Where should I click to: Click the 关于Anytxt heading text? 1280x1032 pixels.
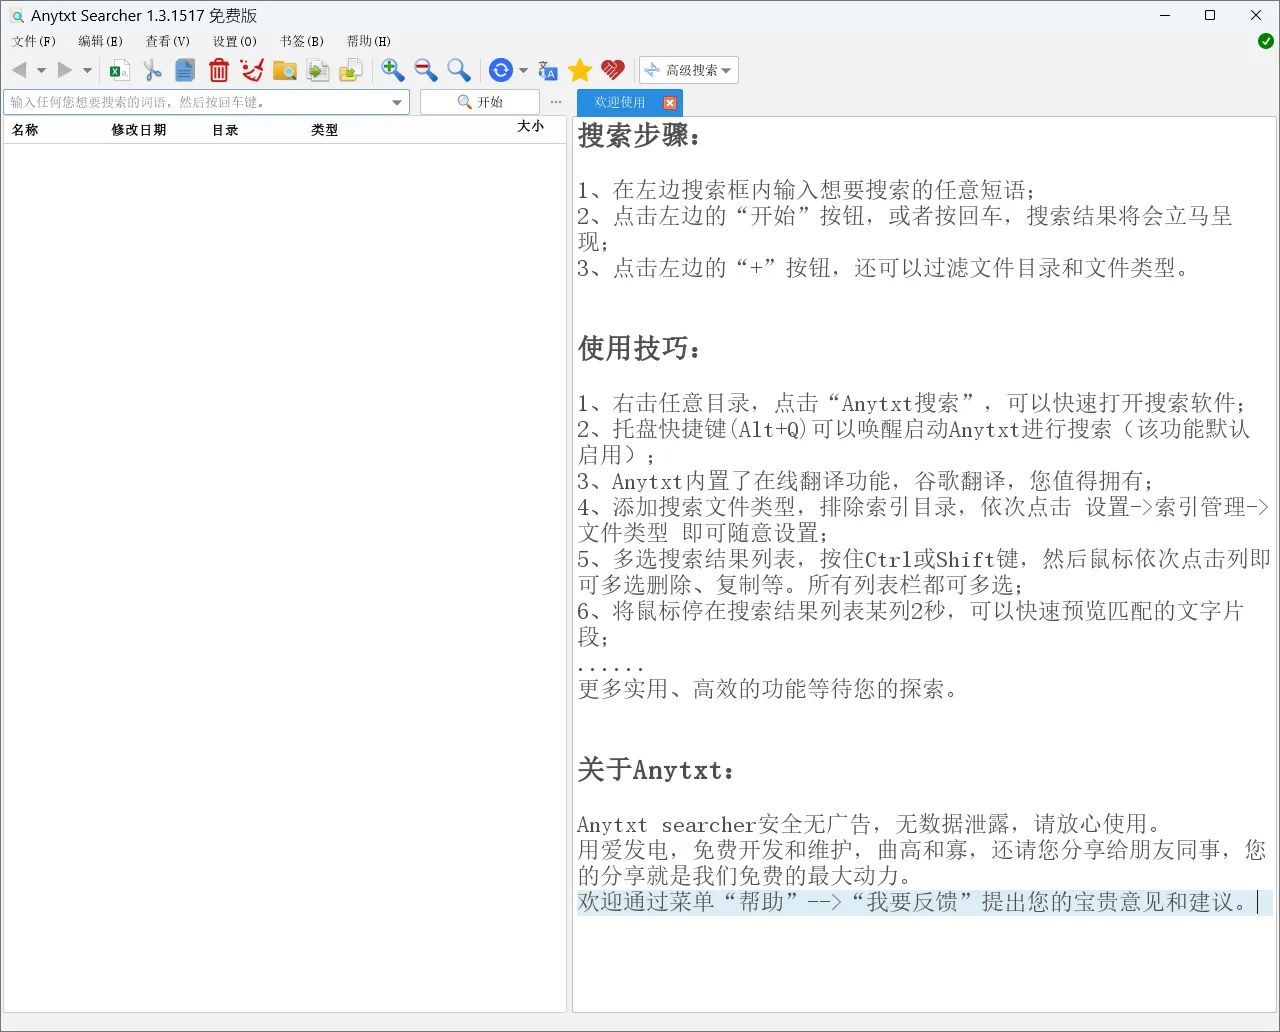(656, 770)
